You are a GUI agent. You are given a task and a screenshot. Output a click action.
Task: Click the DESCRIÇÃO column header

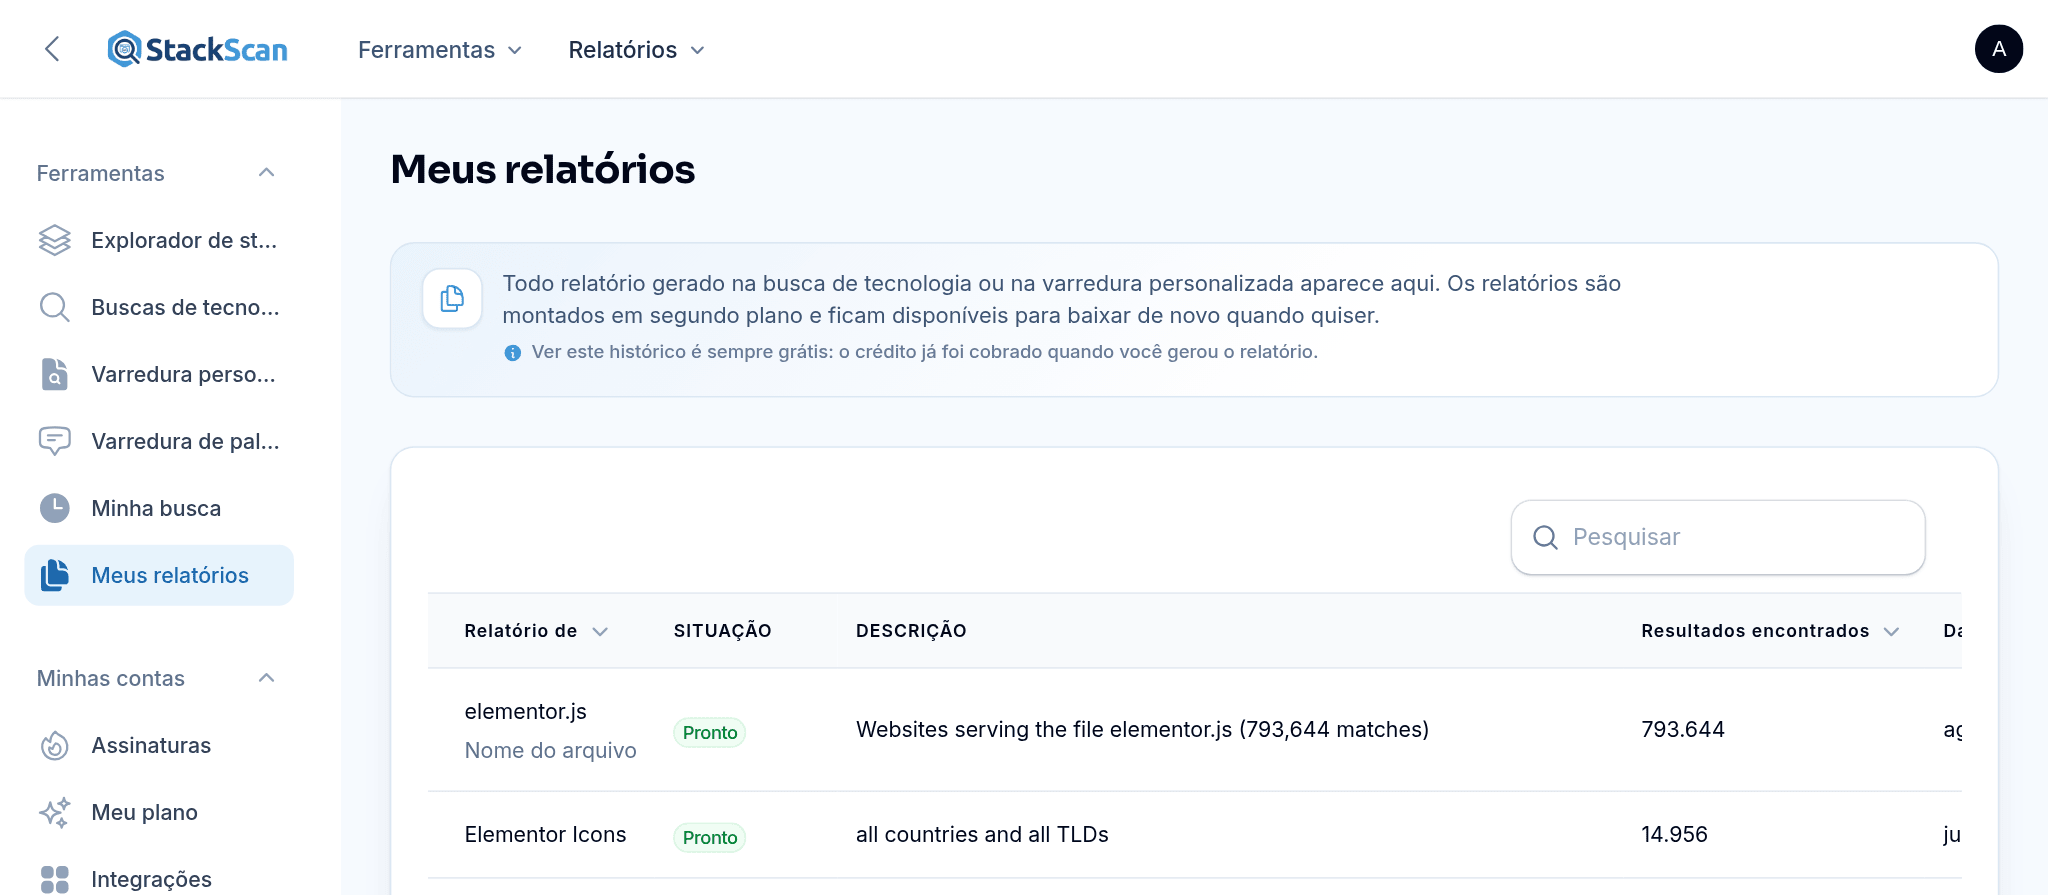[911, 631]
